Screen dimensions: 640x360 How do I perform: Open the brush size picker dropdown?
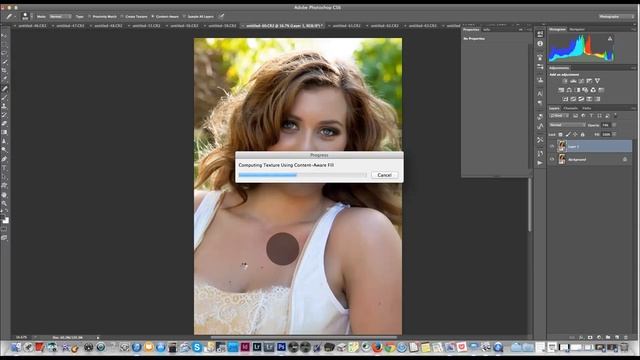click(31, 17)
